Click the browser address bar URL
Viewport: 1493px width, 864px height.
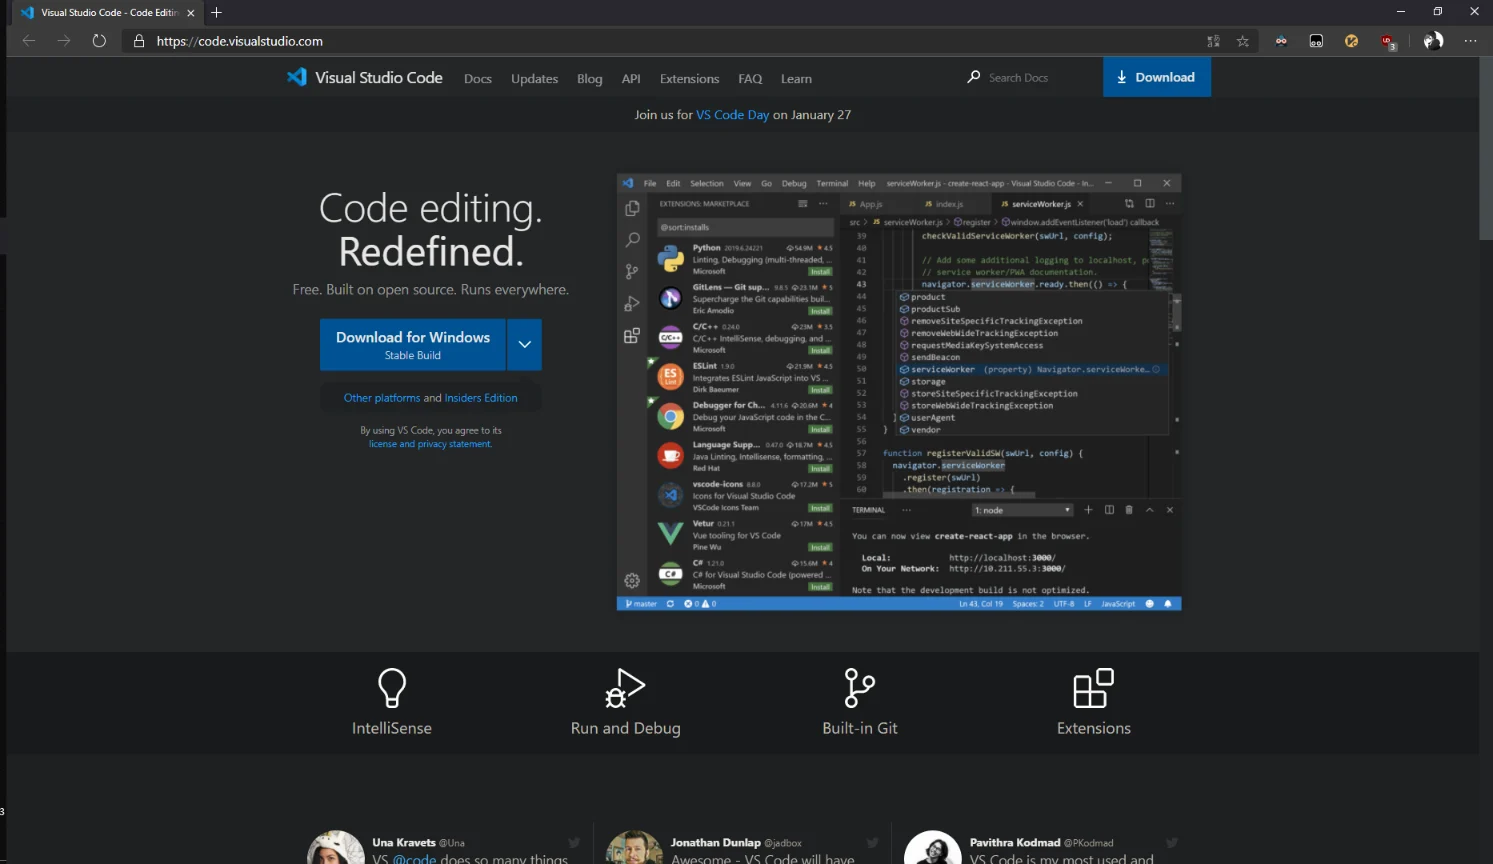point(240,41)
